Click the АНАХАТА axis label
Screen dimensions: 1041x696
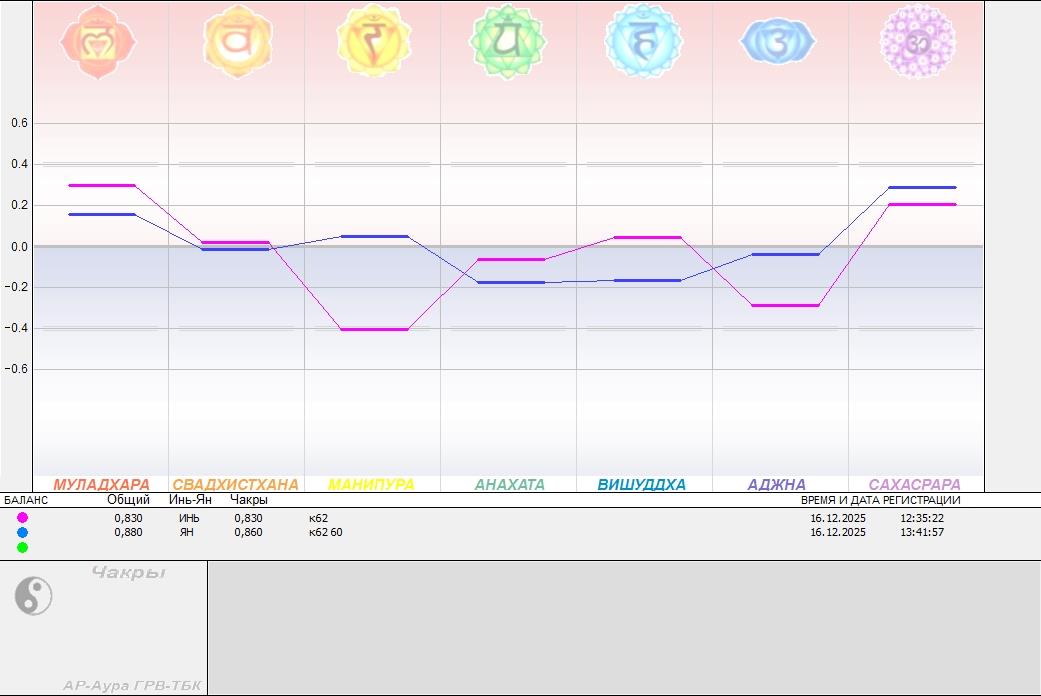[509, 485]
